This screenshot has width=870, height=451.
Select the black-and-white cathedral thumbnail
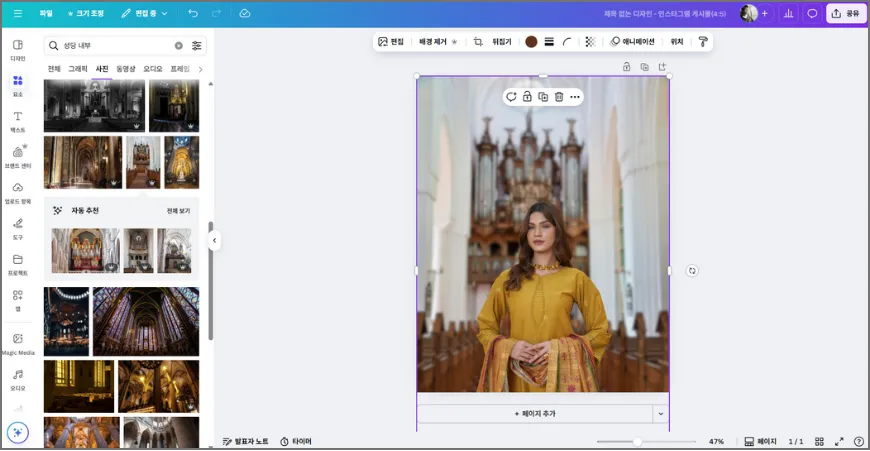click(94, 105)
